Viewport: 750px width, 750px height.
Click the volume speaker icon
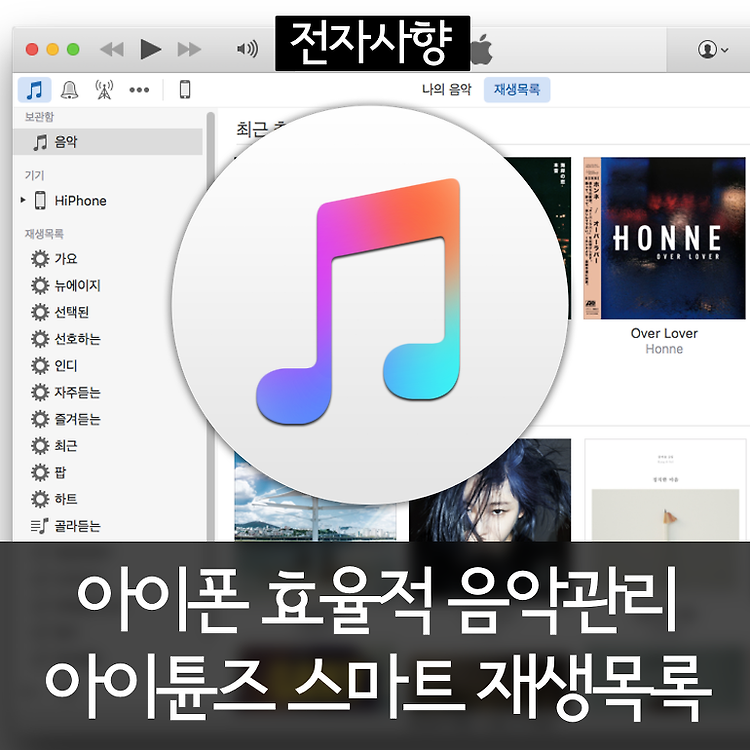(x=247, y=49)
